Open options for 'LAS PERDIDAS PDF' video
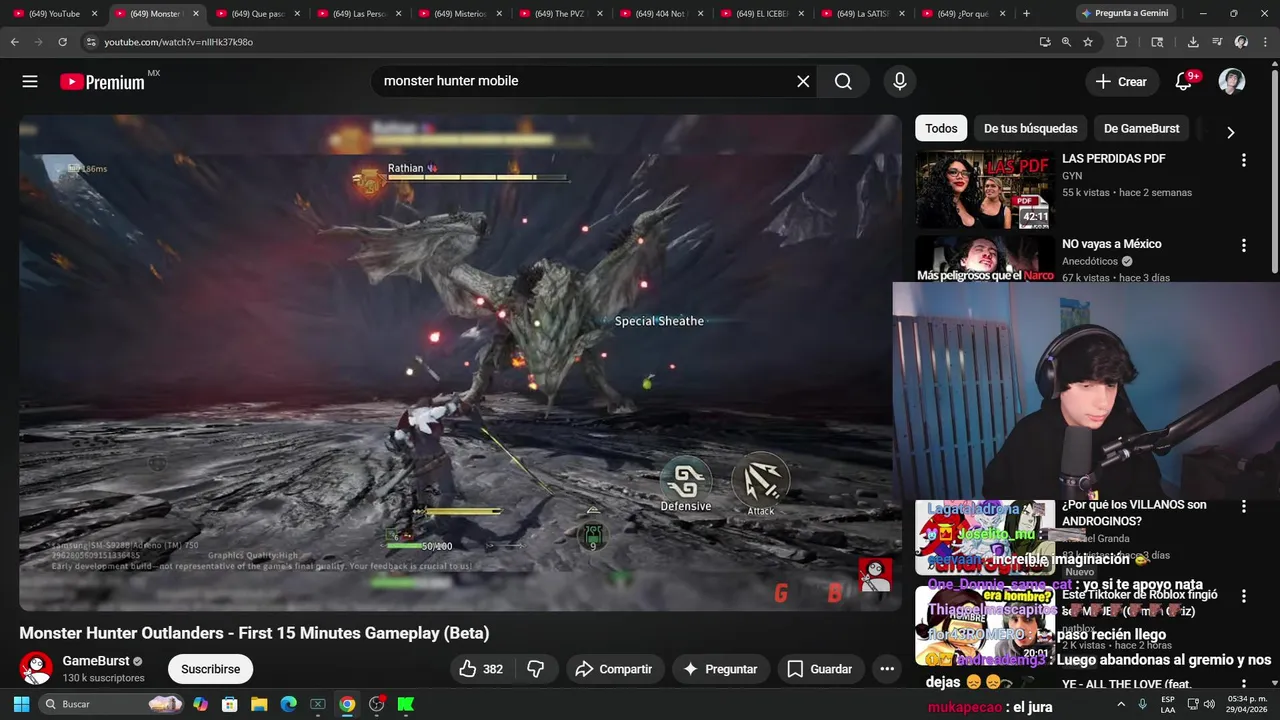 (x=1244, y=160)
